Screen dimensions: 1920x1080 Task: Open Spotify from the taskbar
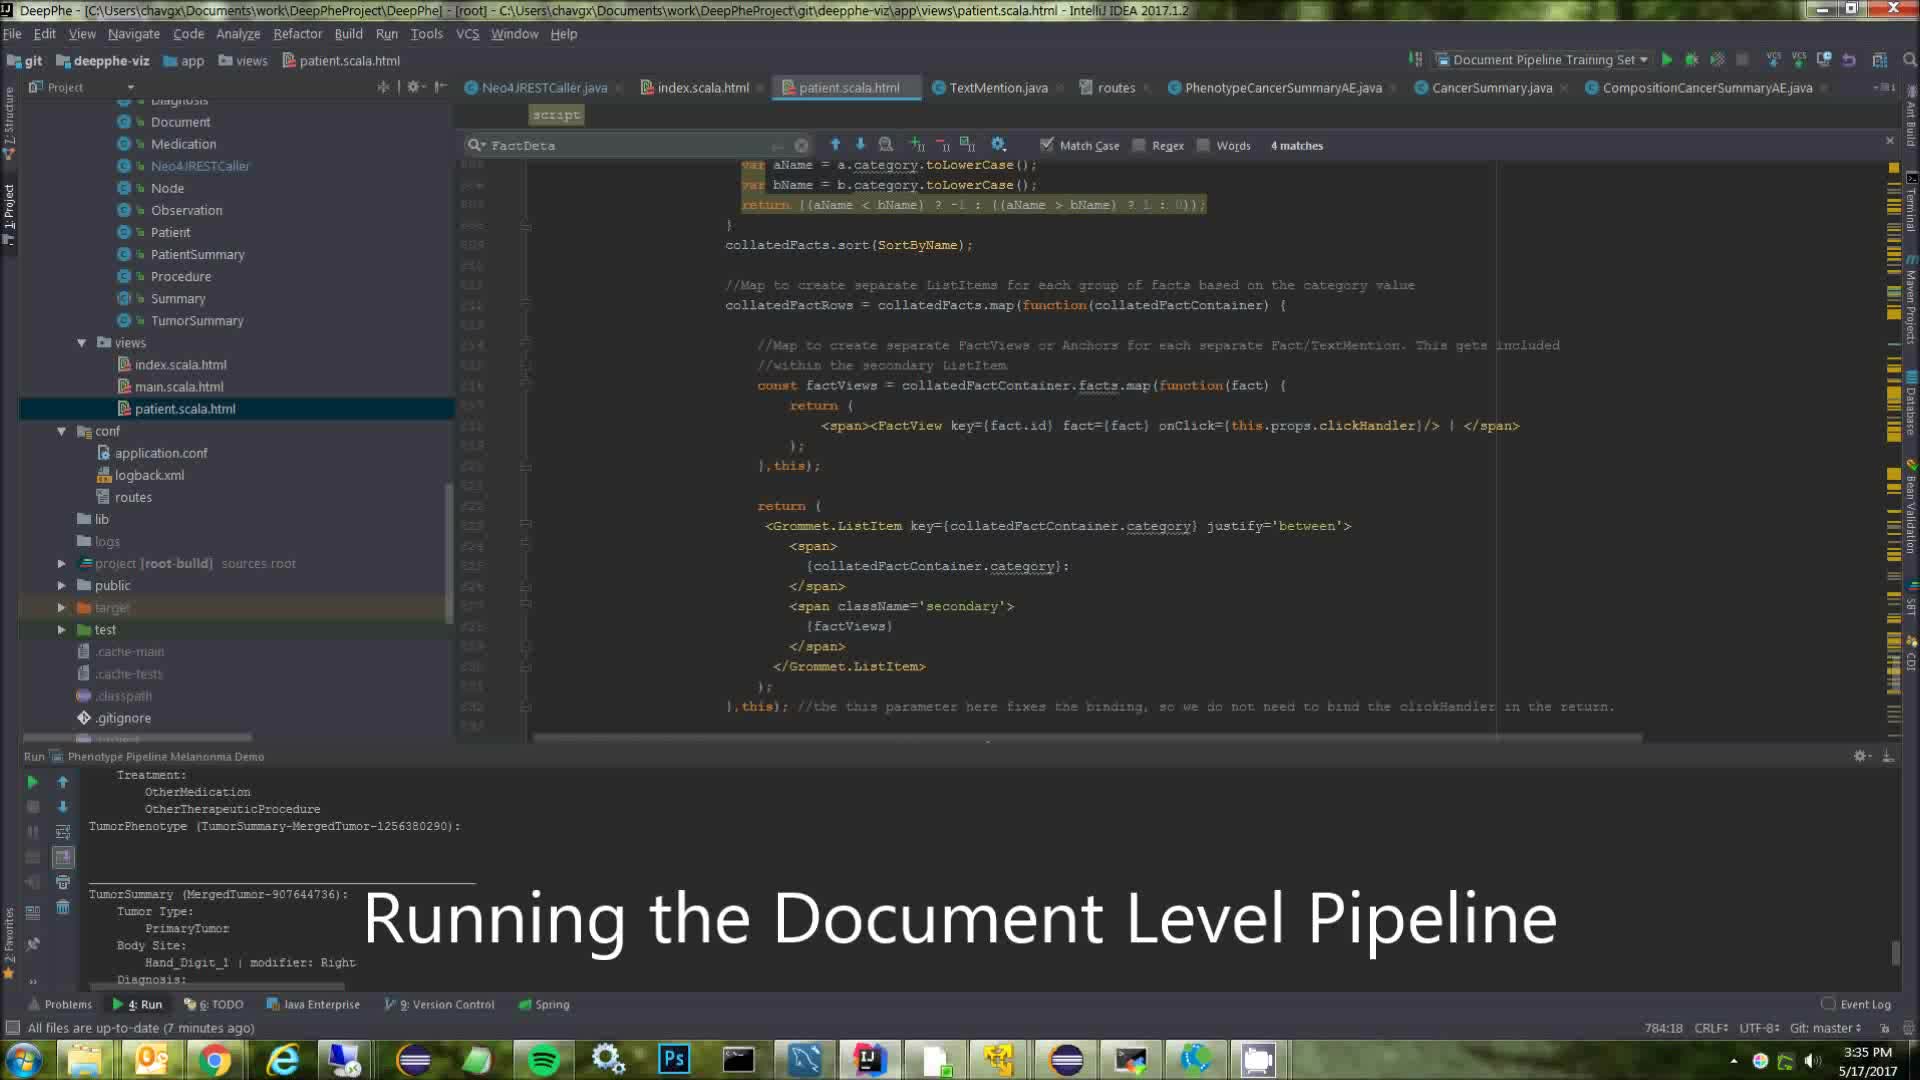(x=543, y=1059)
